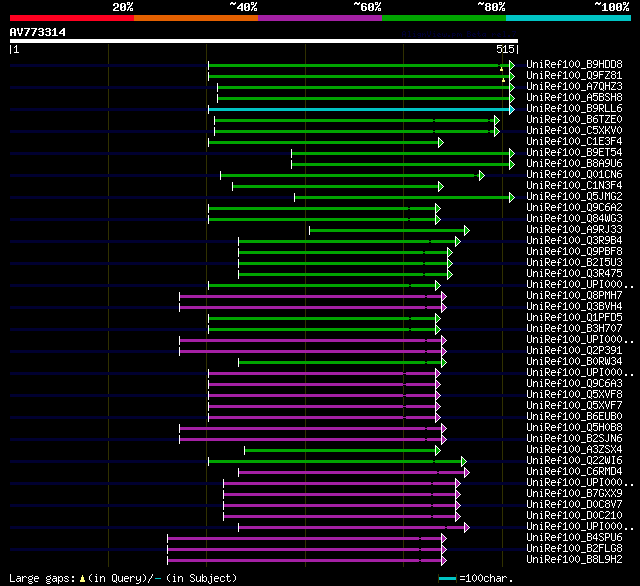This screenshot has width=640, height=586.
Task: Select the UniRef100_B7GXX9 label
Action: tap(574, 494)
